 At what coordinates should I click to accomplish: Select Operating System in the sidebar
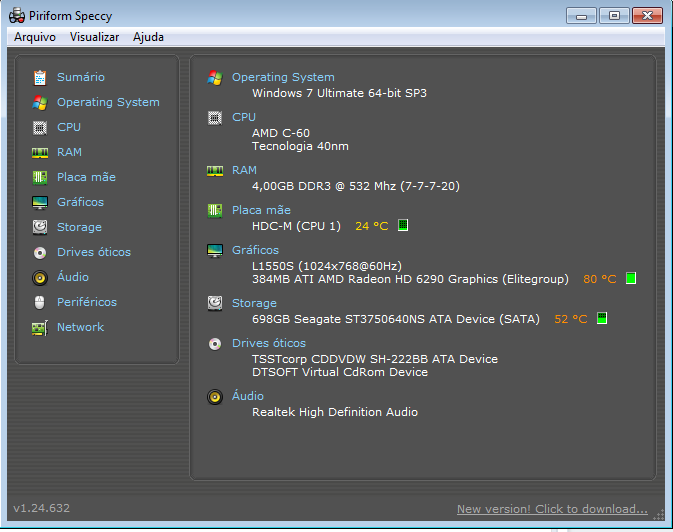coord(108,102)
